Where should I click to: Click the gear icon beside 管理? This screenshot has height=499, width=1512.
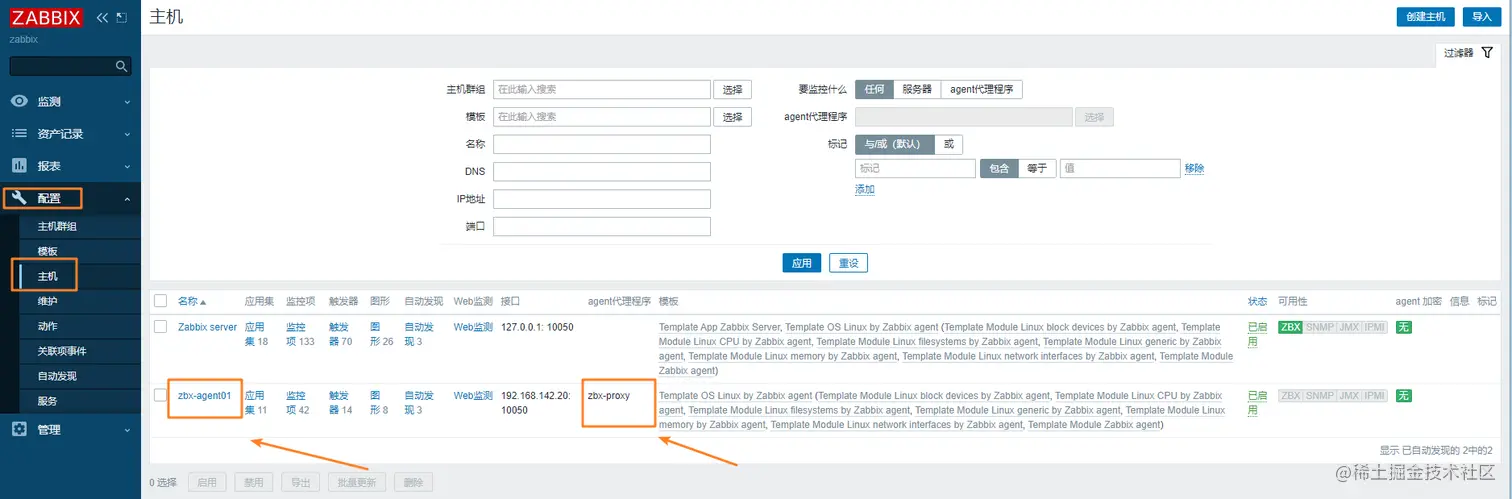pos(19,429)
